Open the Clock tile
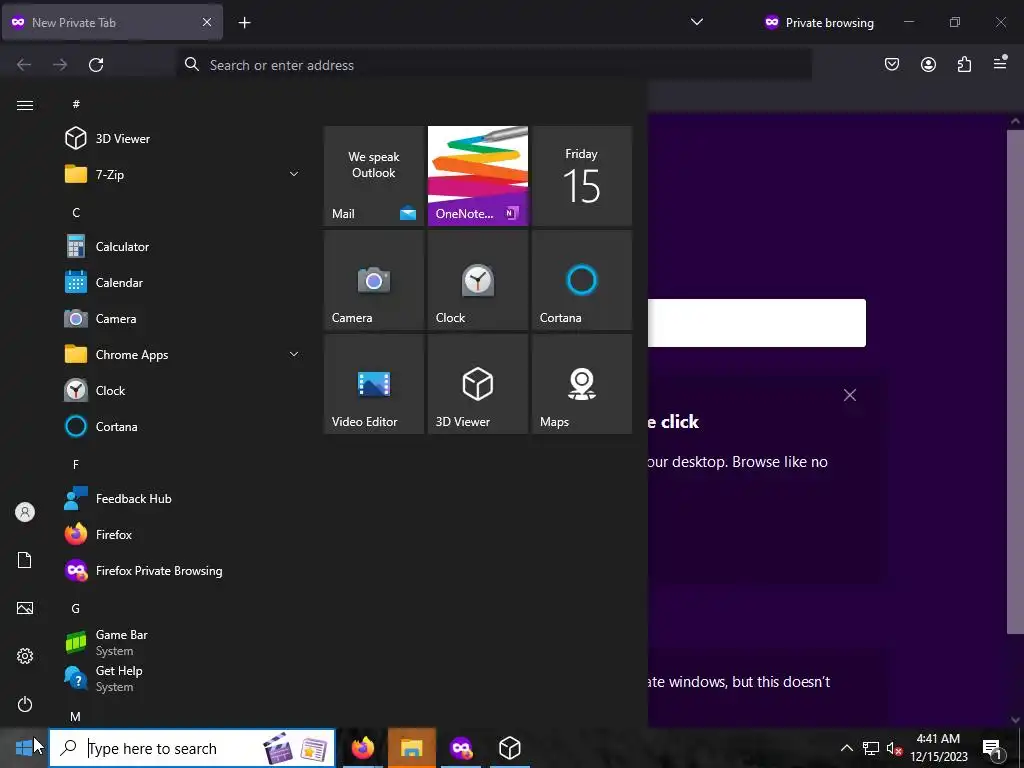The height and width of the screenshot is (768, 1024). click(477, 280)
